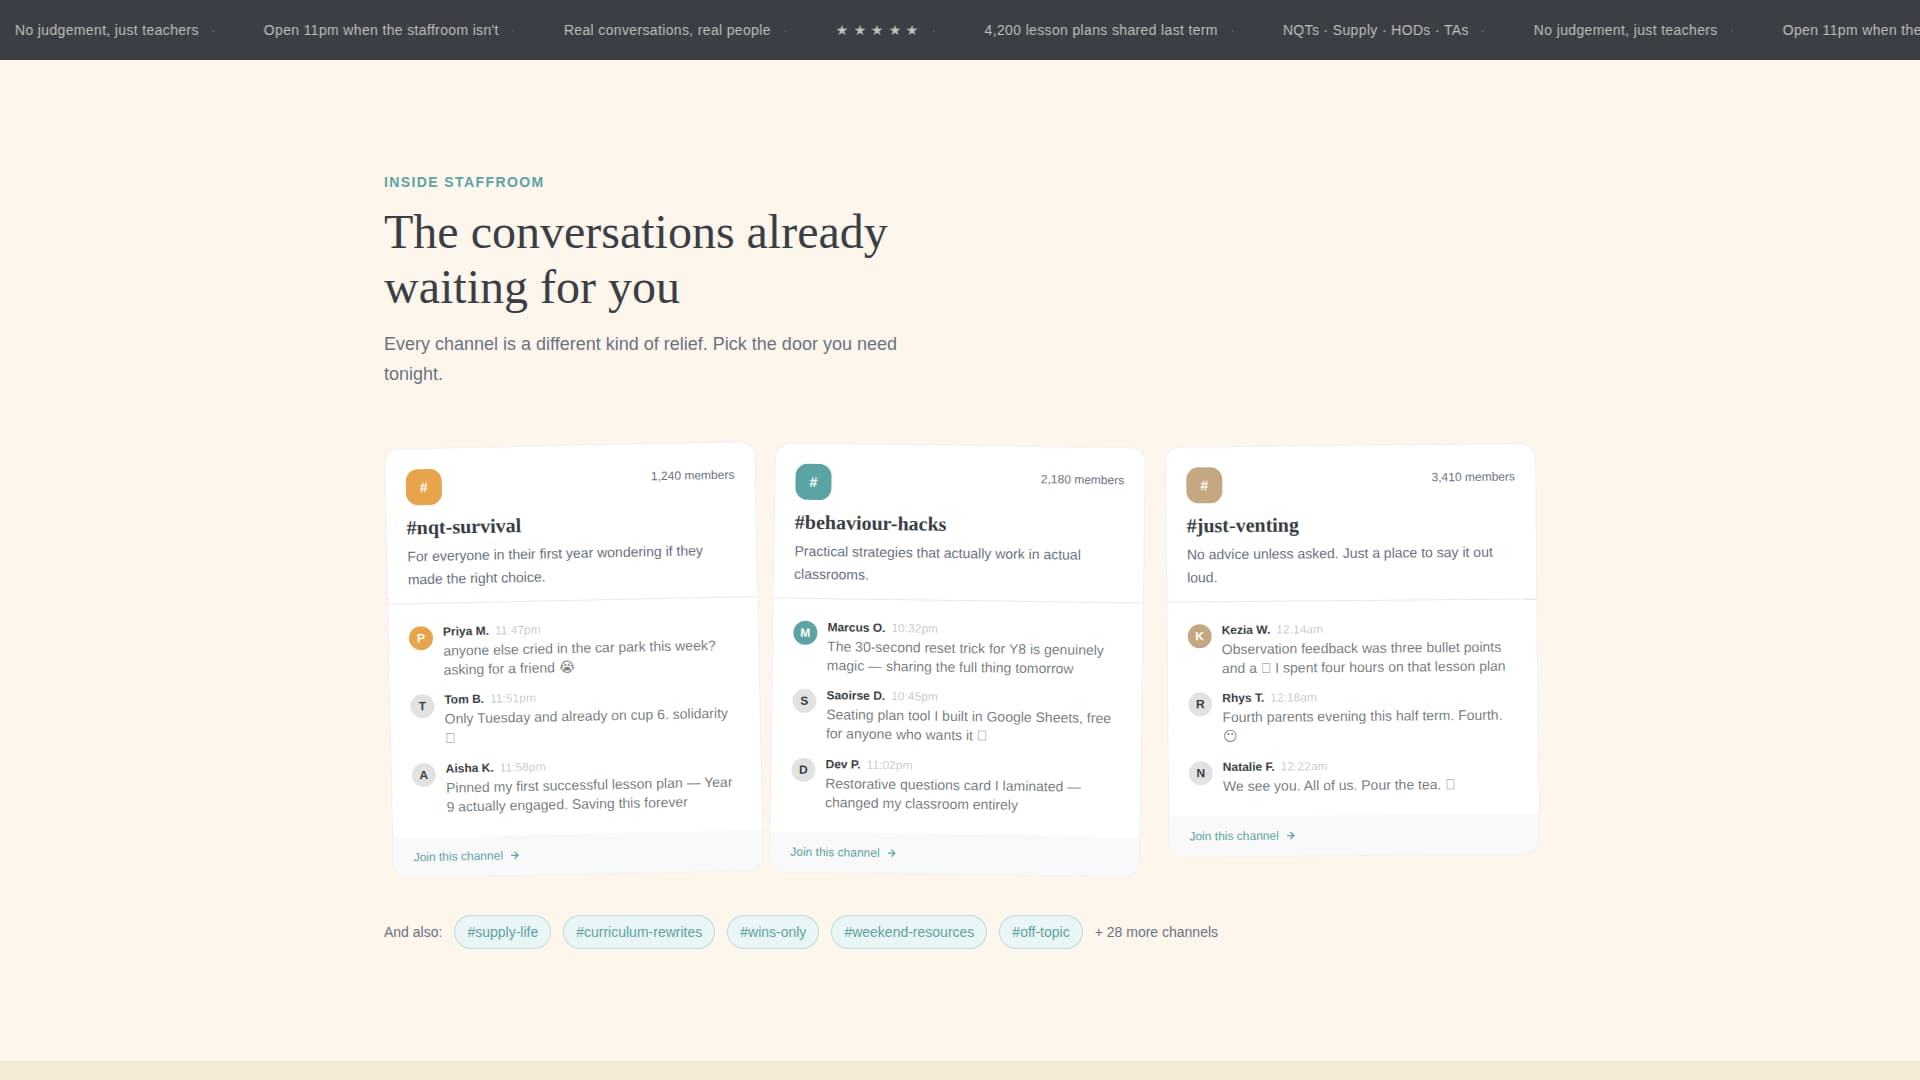1920x1080 pixels.
Task: Select Kezia W.'s avatar
Action: click(1200, 636)
